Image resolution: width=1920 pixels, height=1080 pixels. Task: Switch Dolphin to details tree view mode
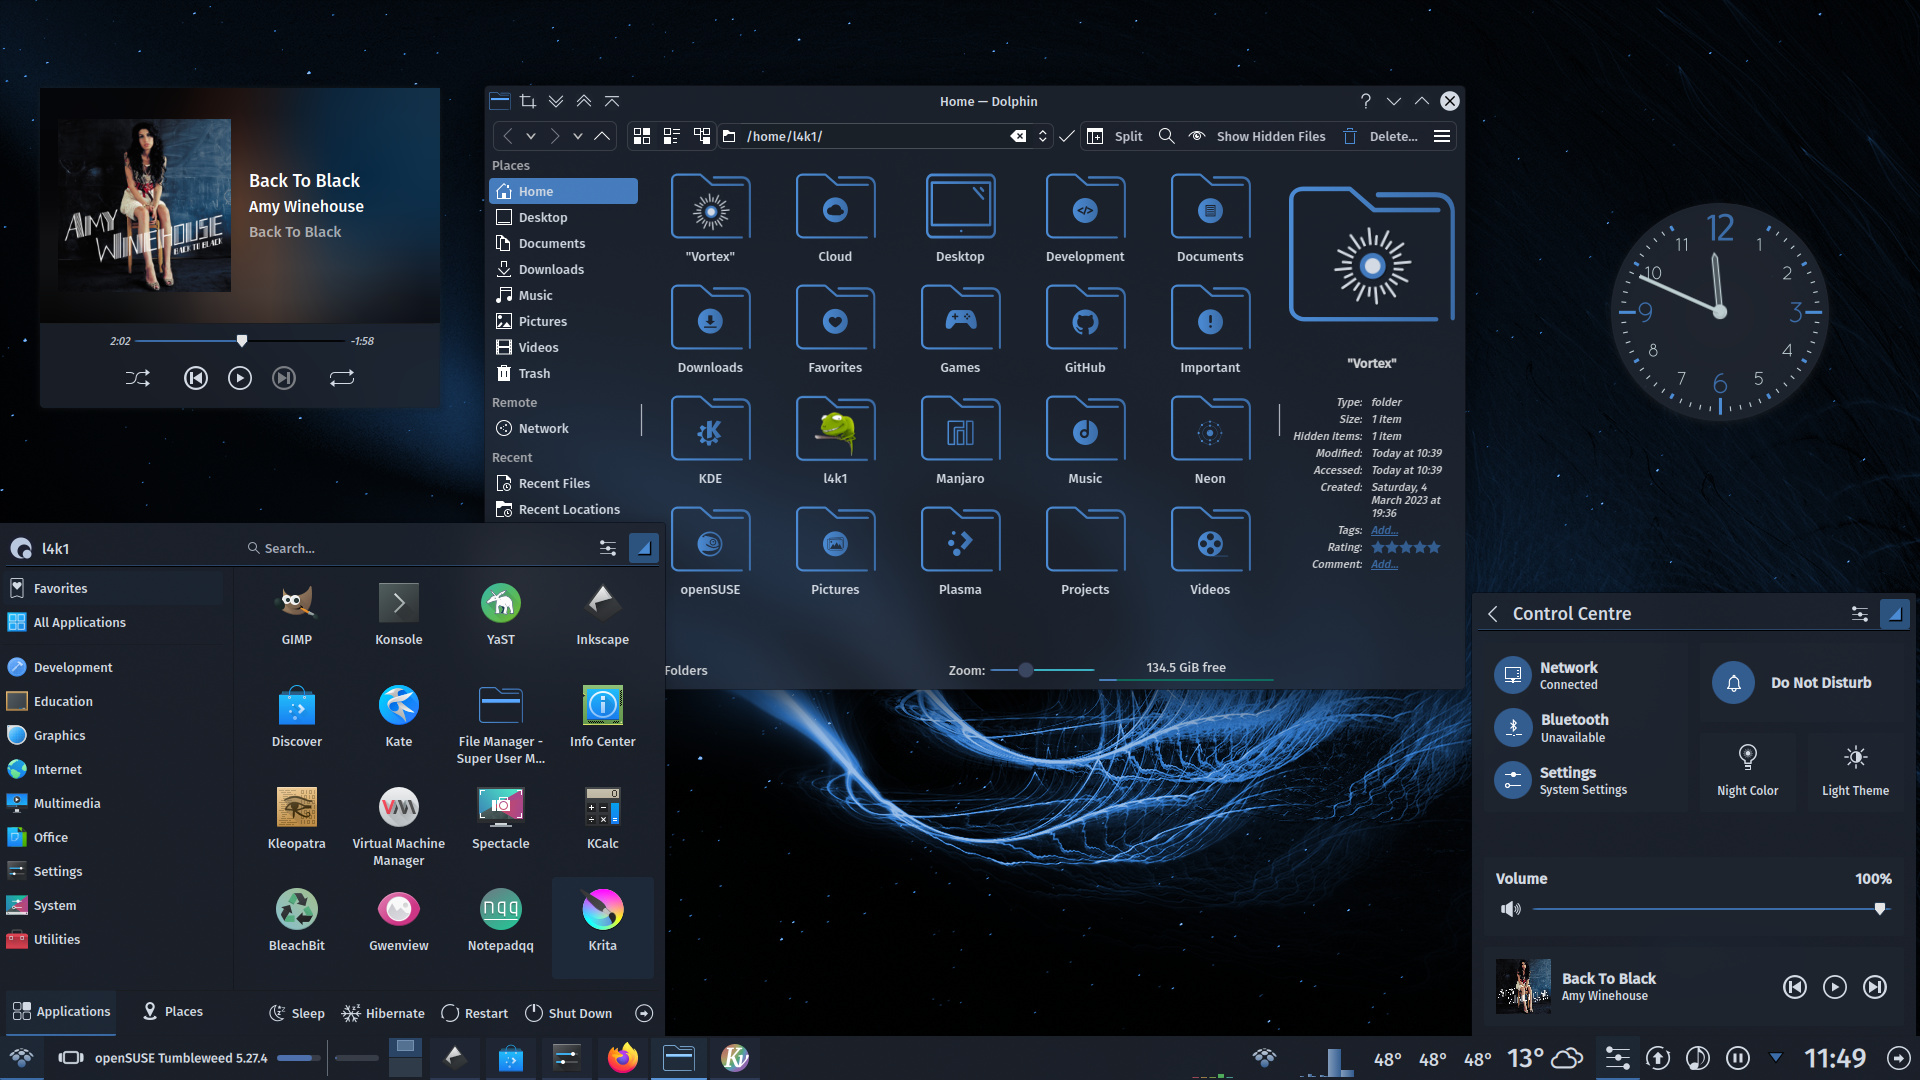tap(702, 136)
